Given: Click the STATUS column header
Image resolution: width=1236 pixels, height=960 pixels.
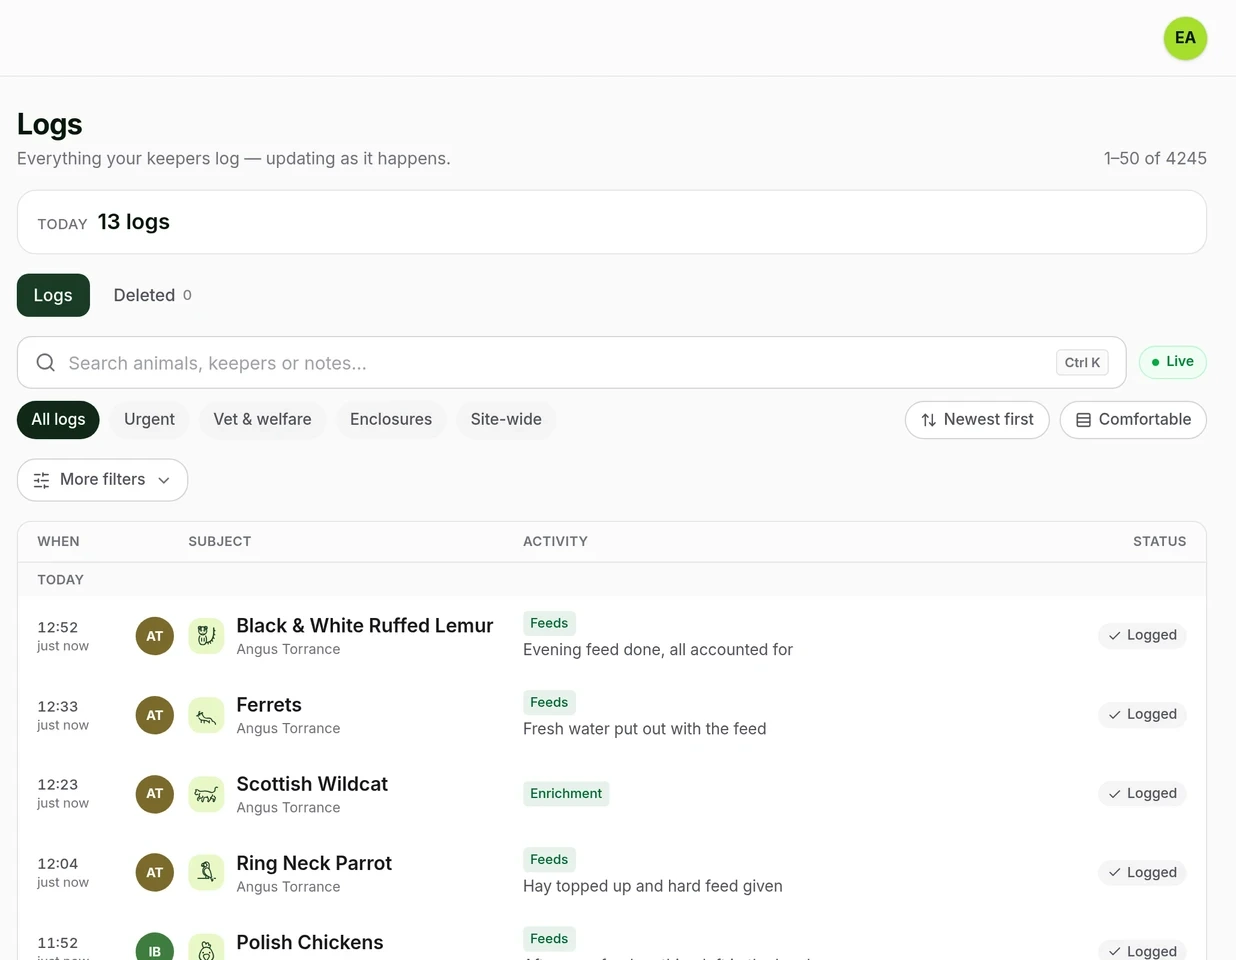Looking at the screenshot, I should 1159,541.
